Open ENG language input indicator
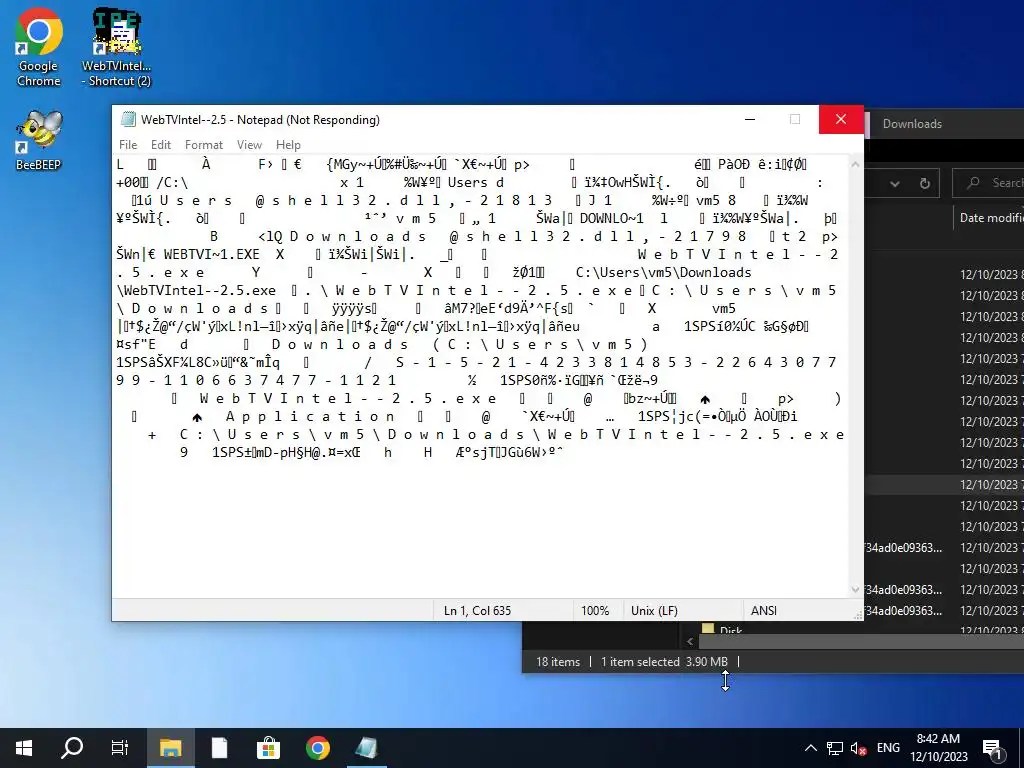Screen dimensions: 1024x768 coord(888,748)
